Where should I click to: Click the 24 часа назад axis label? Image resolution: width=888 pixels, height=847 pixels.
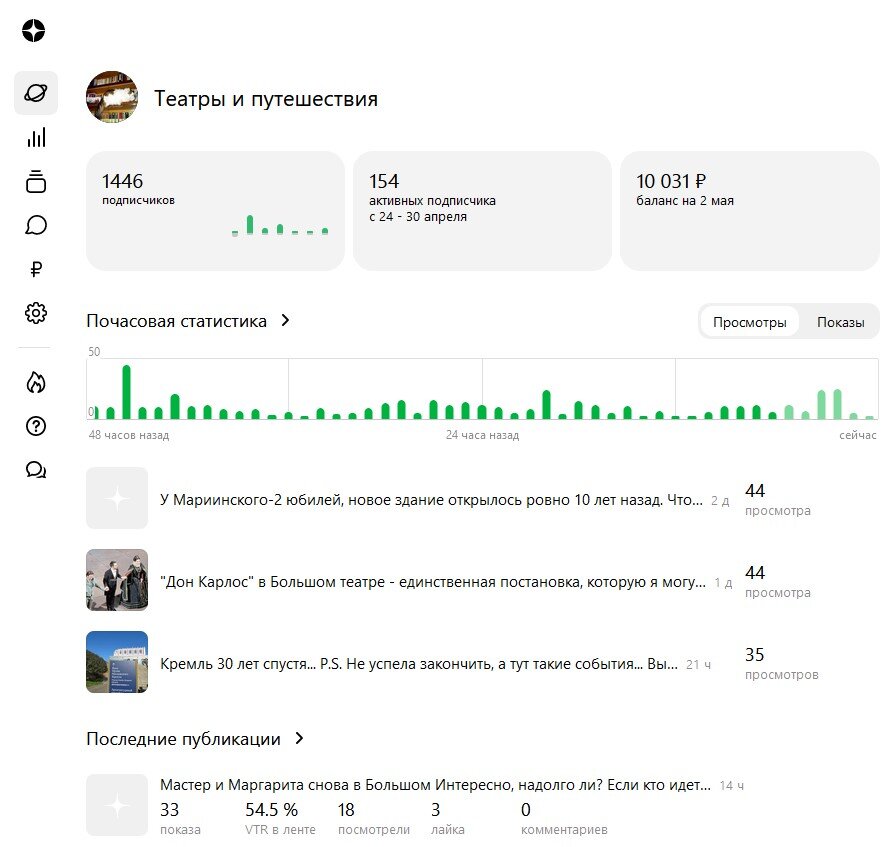482,435
